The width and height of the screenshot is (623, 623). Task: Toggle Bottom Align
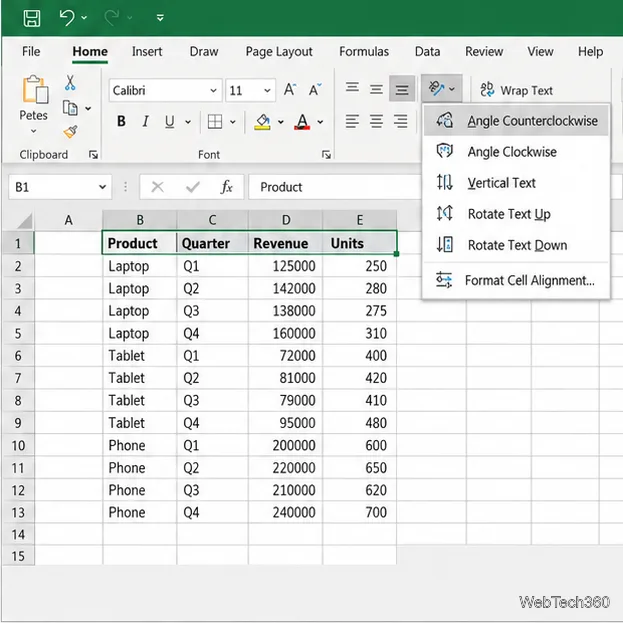(402, 89)
